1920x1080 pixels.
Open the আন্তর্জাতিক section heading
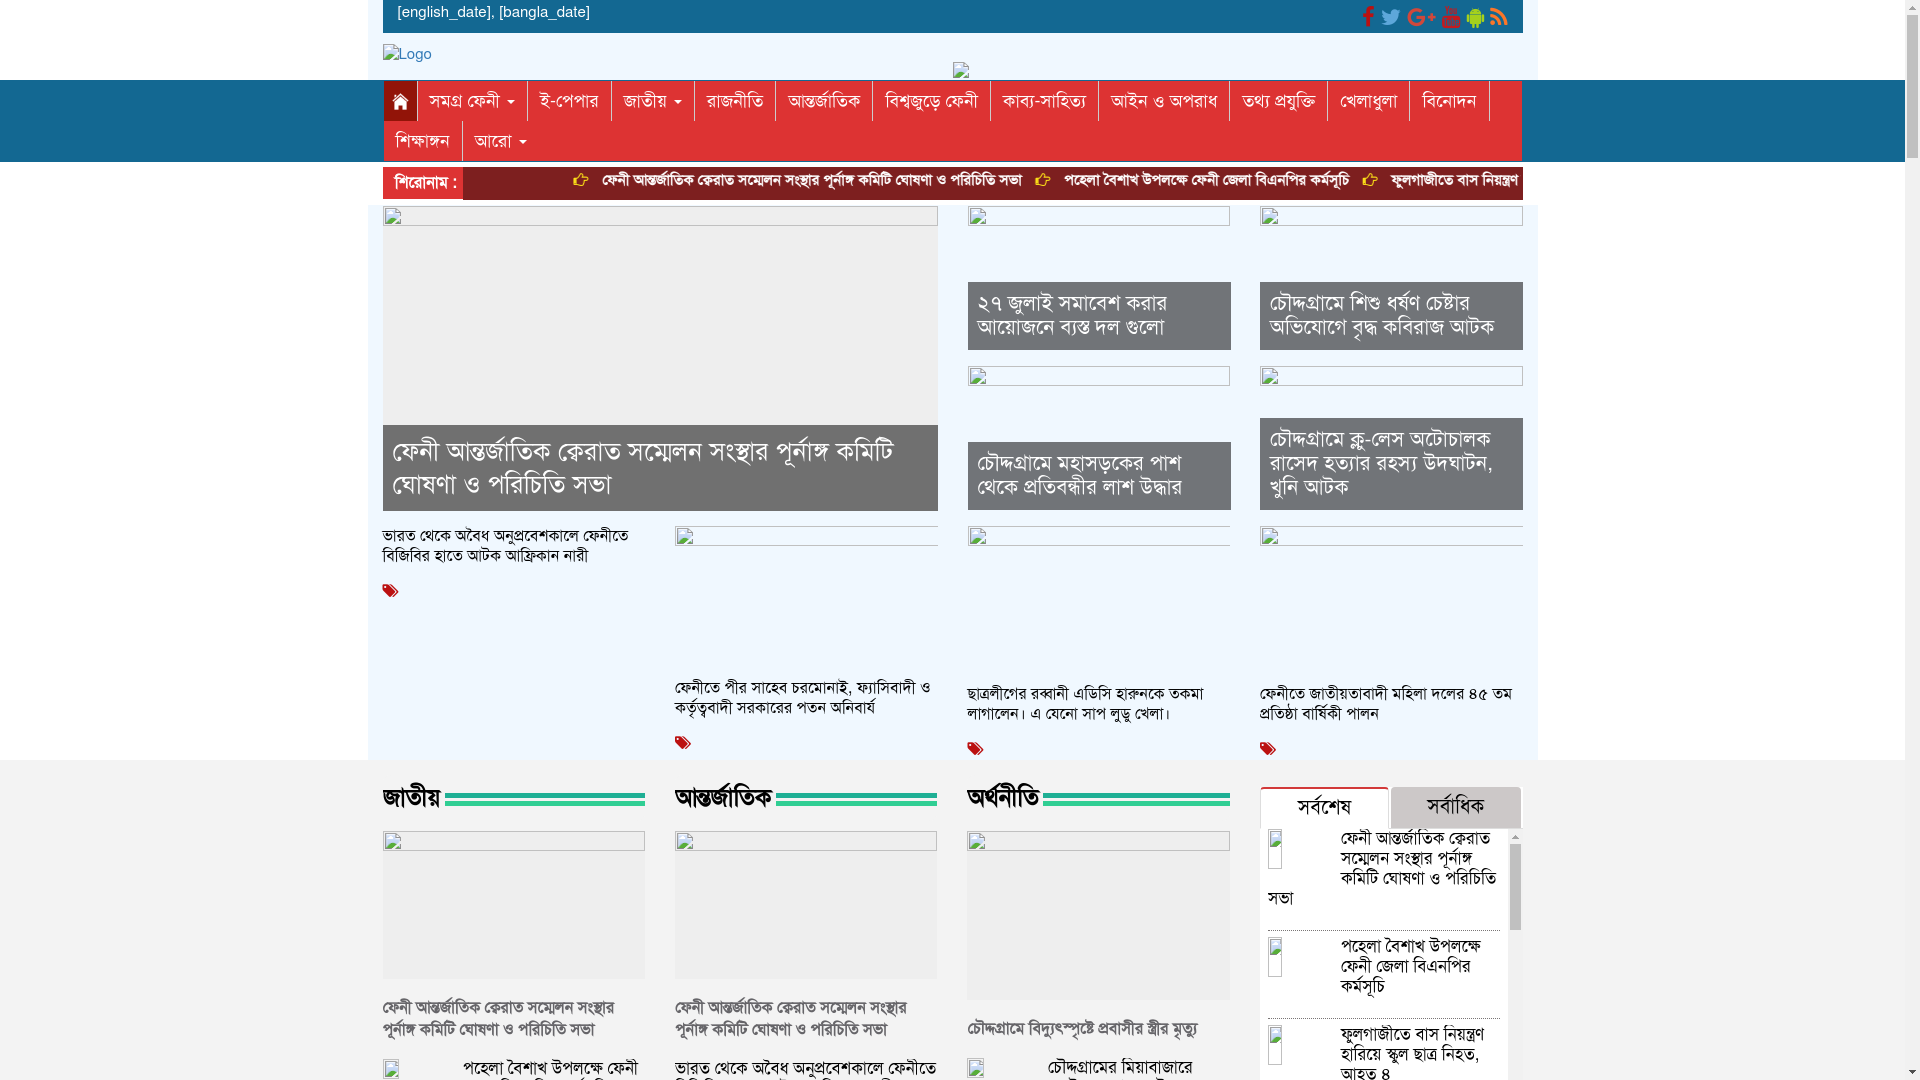click(x=723, y=798)
